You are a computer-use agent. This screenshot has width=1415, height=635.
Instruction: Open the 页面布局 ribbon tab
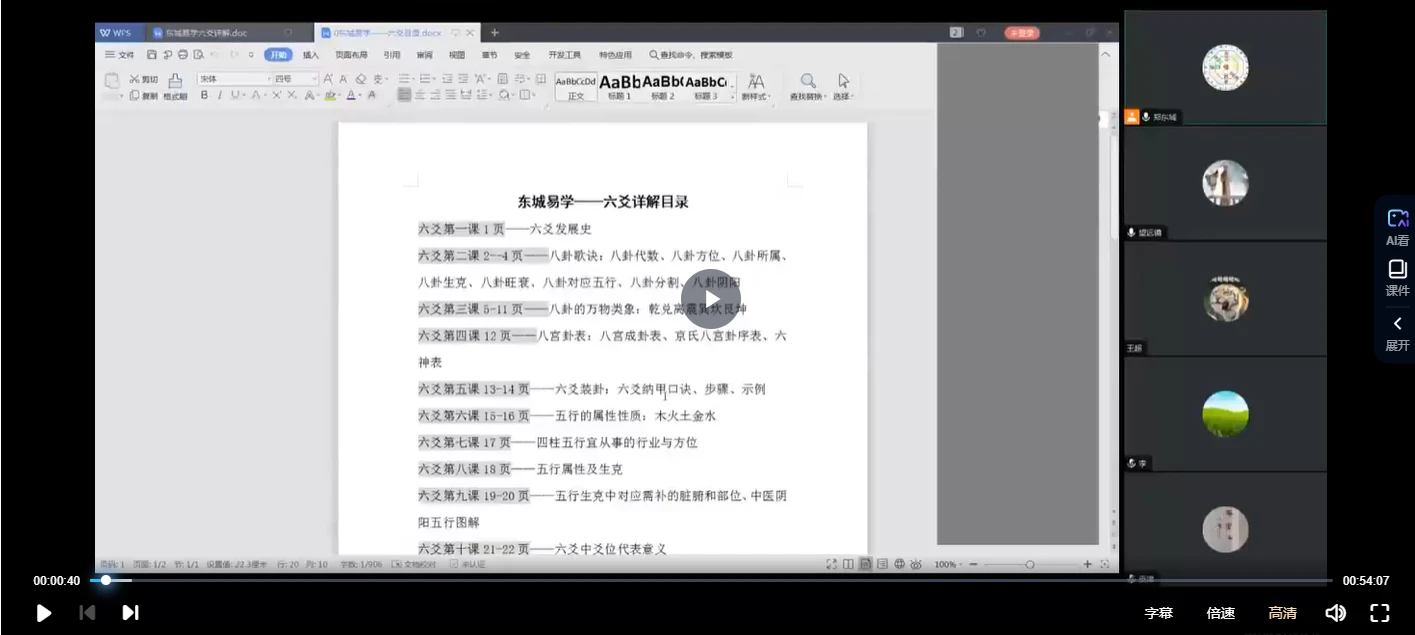tap(351, 55)
